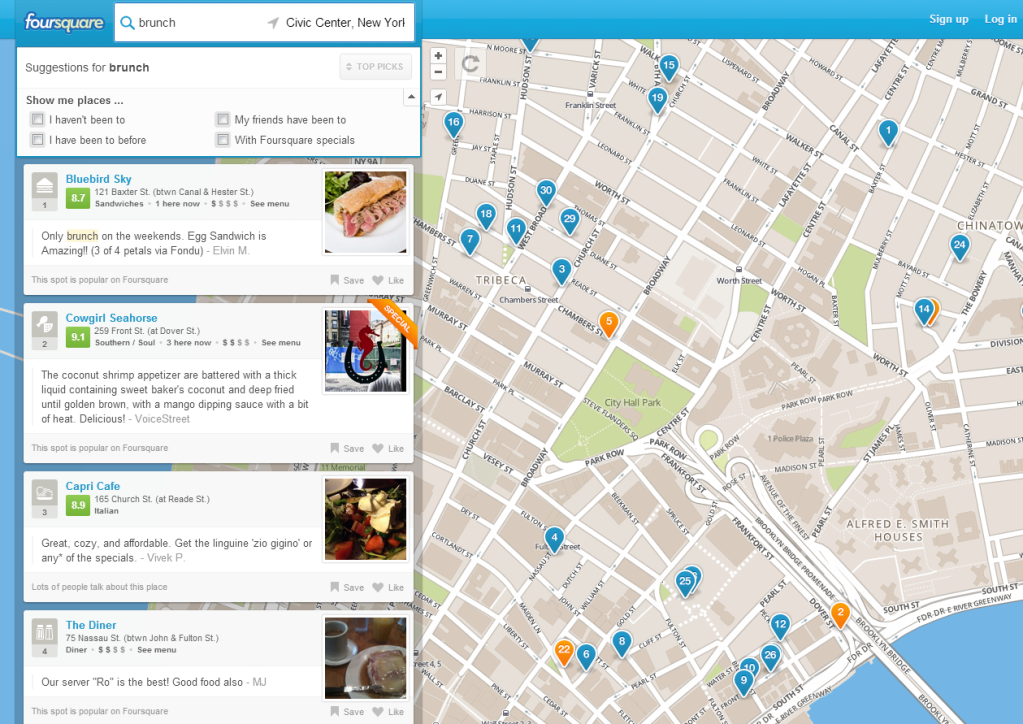Open the Cowgirl Seahorse photo thumbnail
Image resolution: width=1023 pixels, height=724 pixels.
365,351
